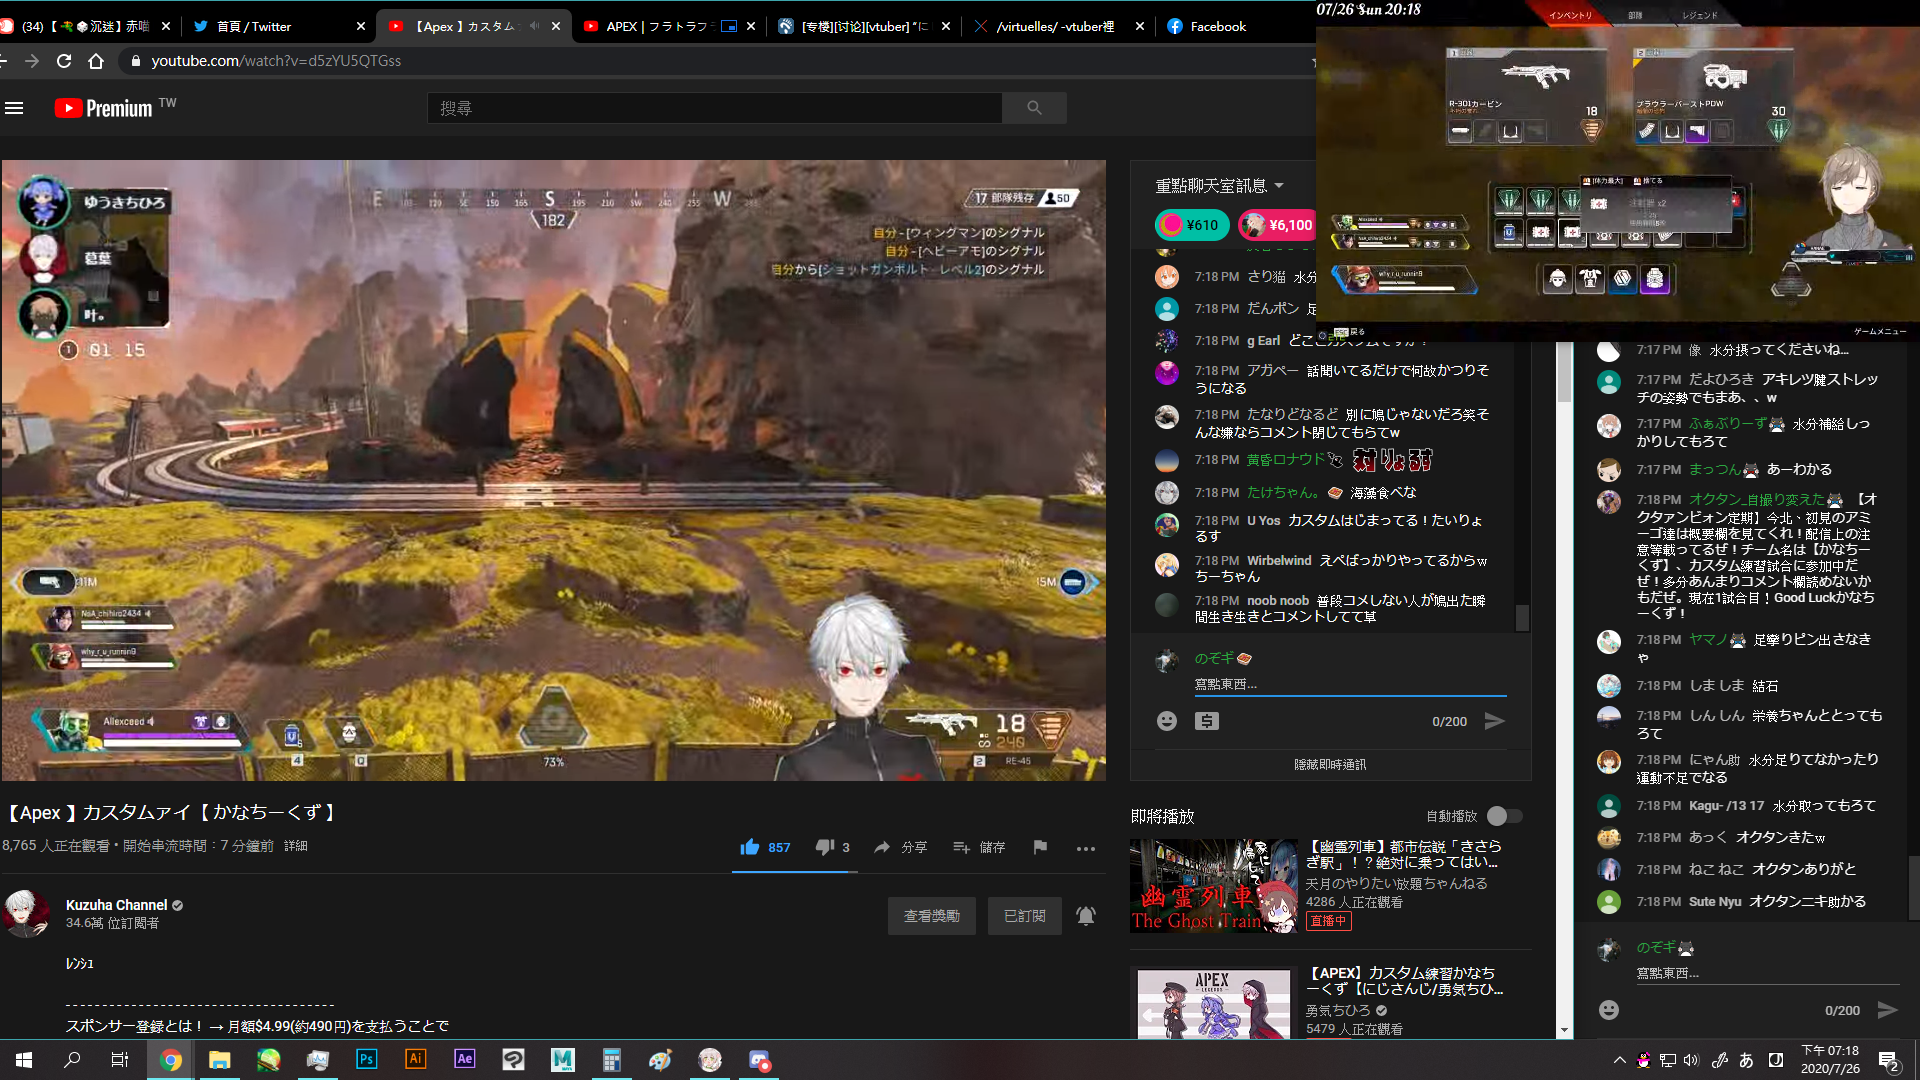
Task: Open File Explorer from the taskbar
Action: 220,1059
